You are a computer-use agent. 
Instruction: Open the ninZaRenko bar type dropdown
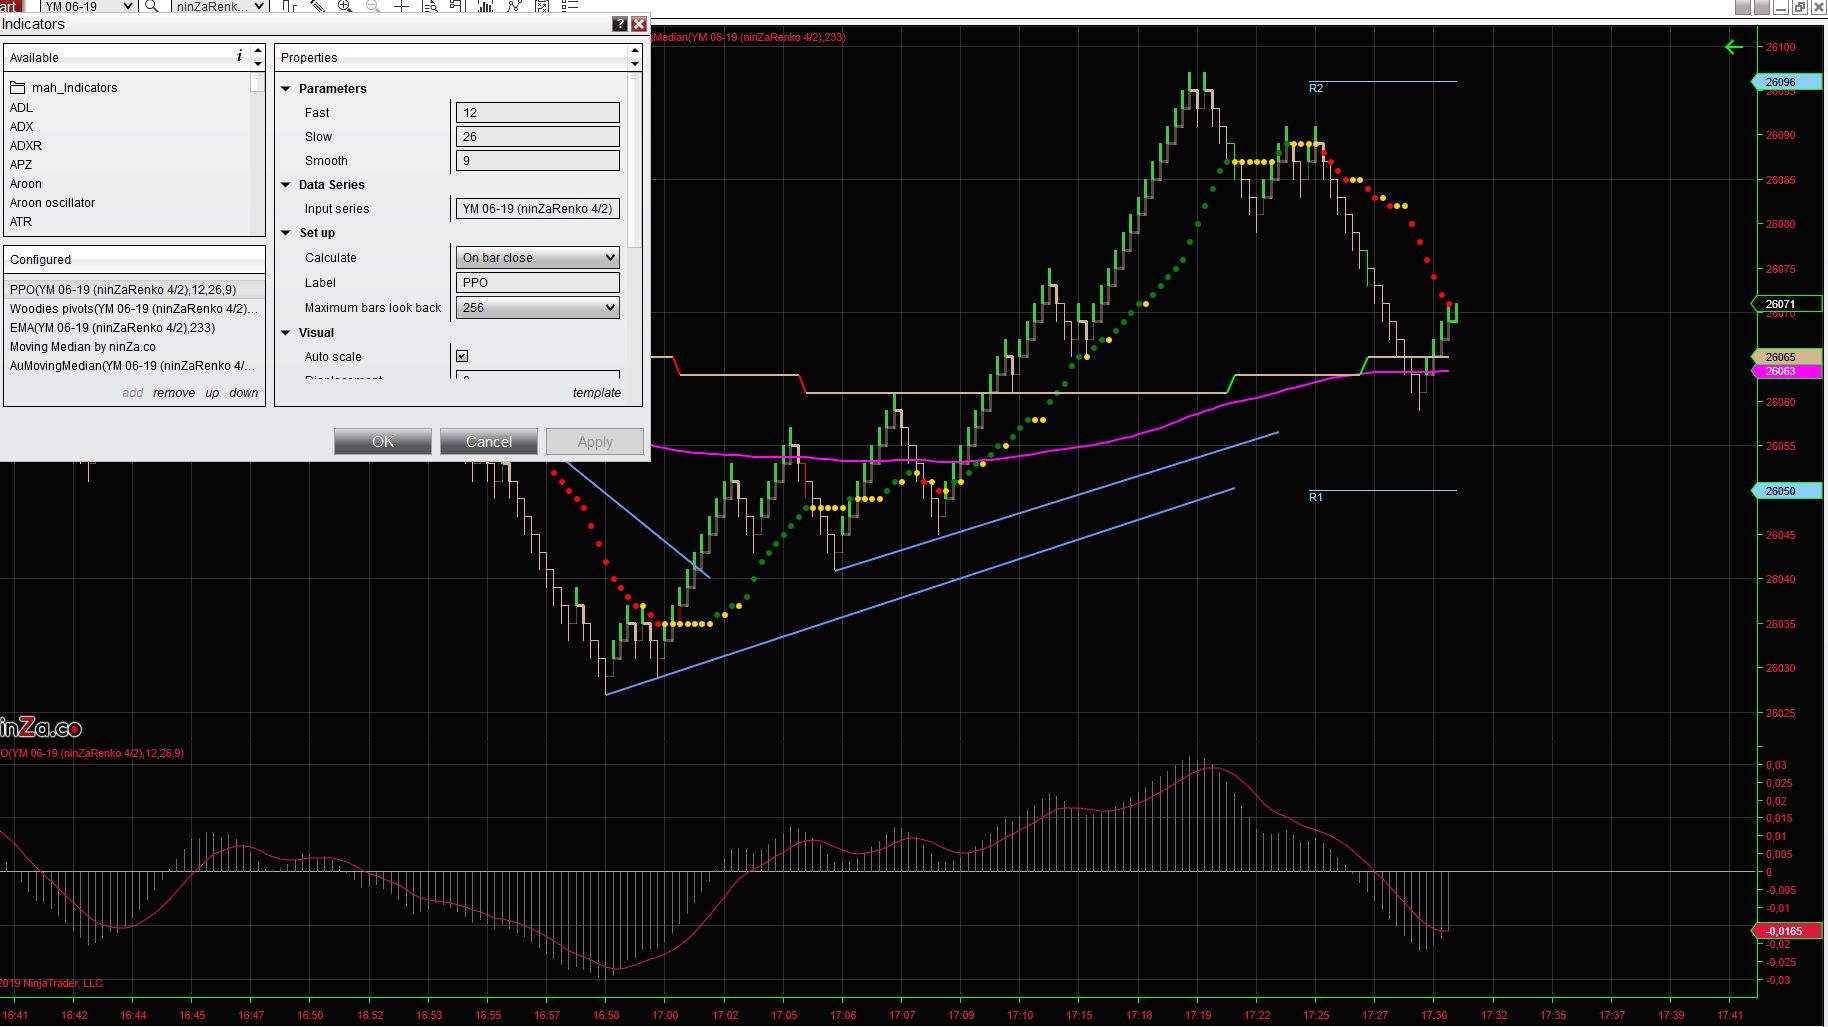point(218,6)
